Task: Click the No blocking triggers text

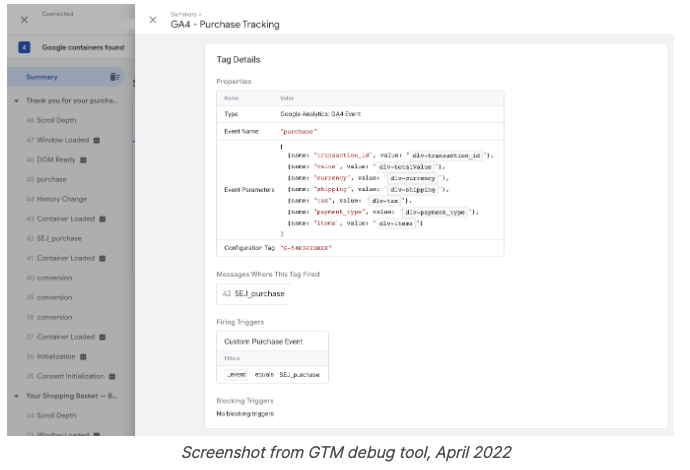Action: pos(245,414)
